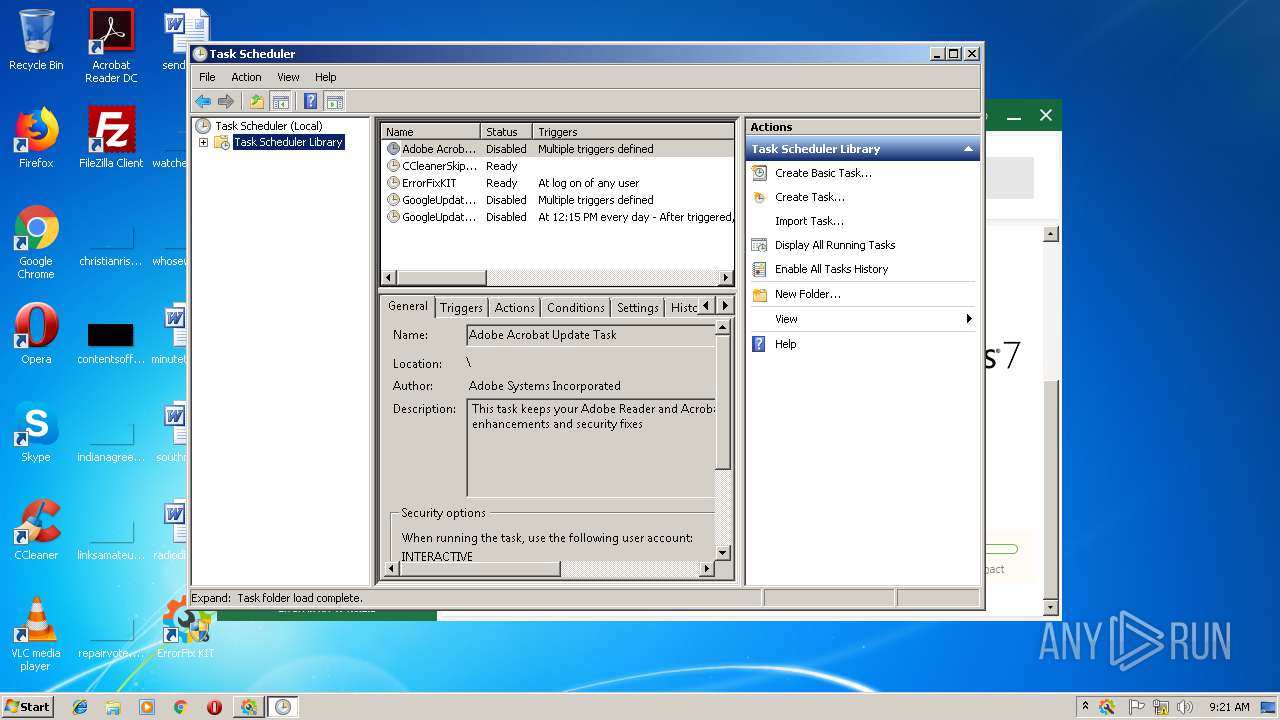
Task: Switch to the Settings tab
Action: (637, 308)
